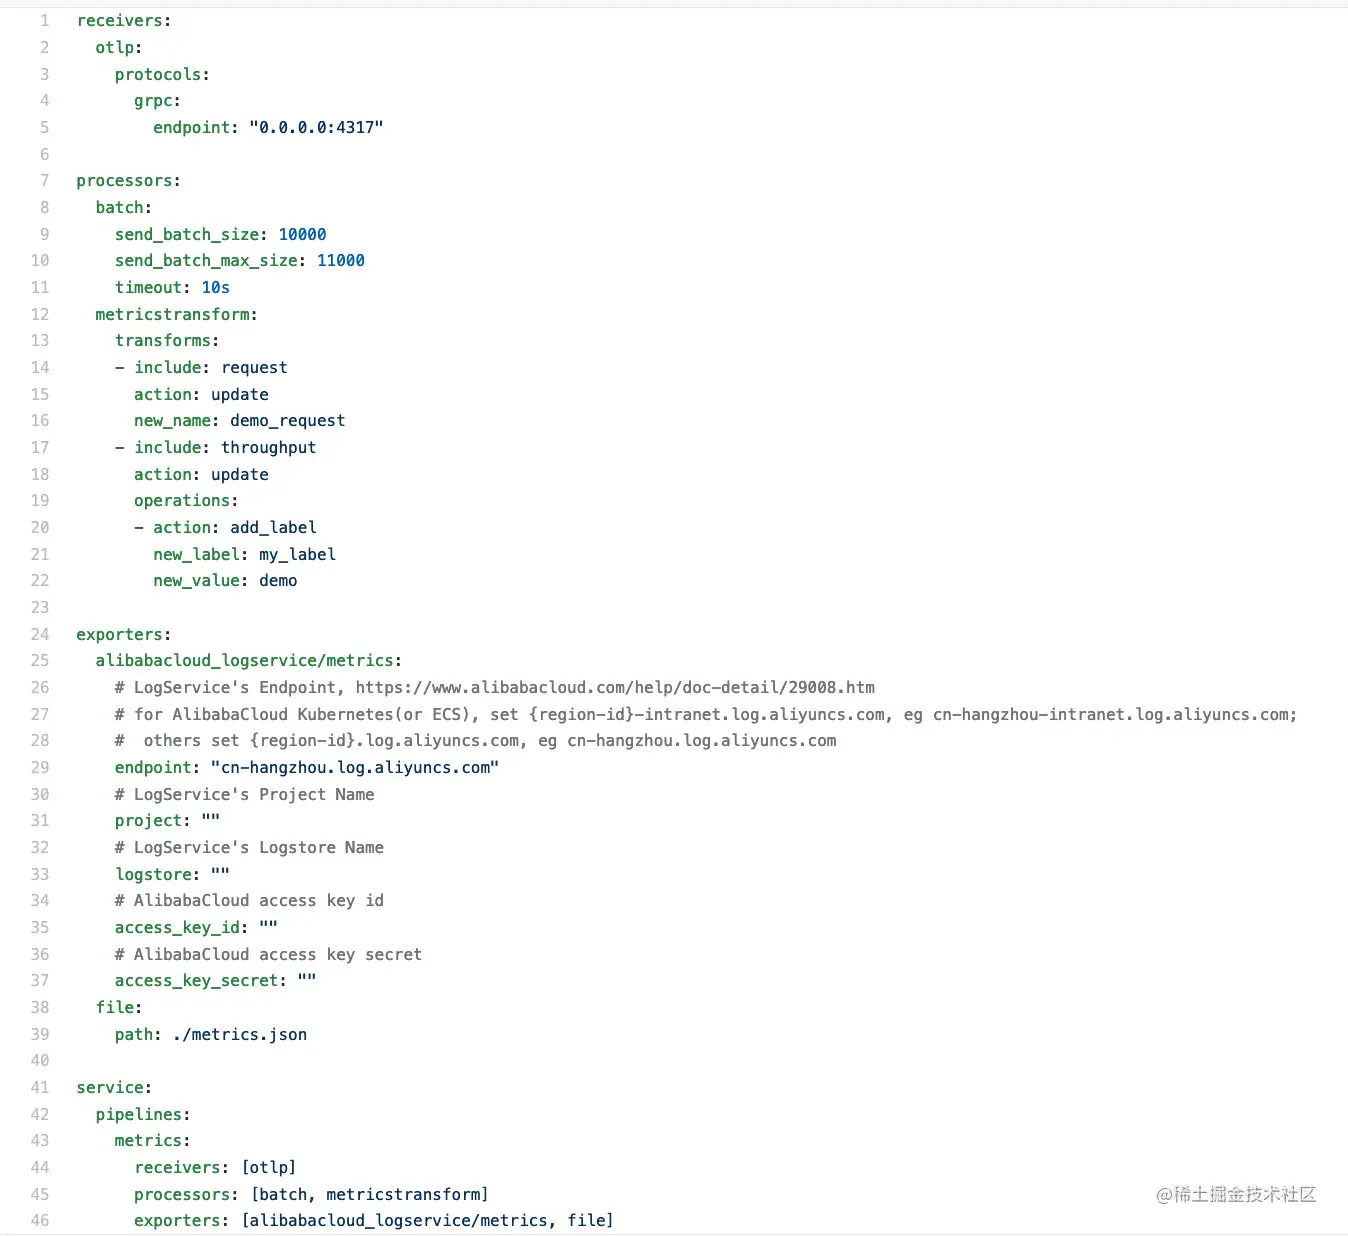
Task: Select the send_batch_size value 10000
Action: click(303, 234)
